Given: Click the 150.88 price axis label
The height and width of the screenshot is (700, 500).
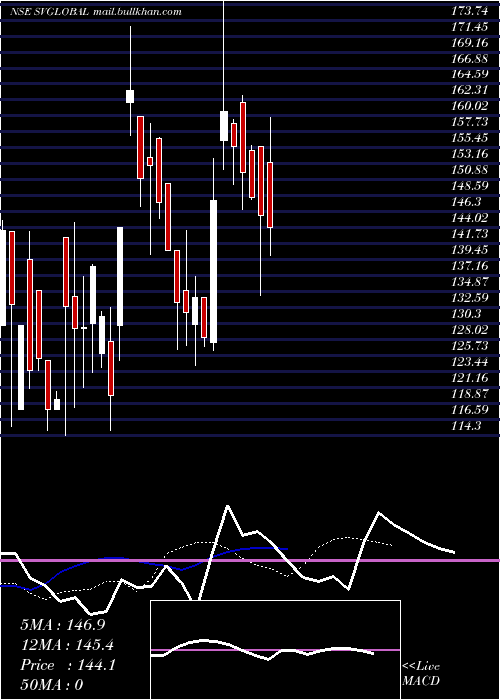Looking at the screenshot, I should [470, 170].
